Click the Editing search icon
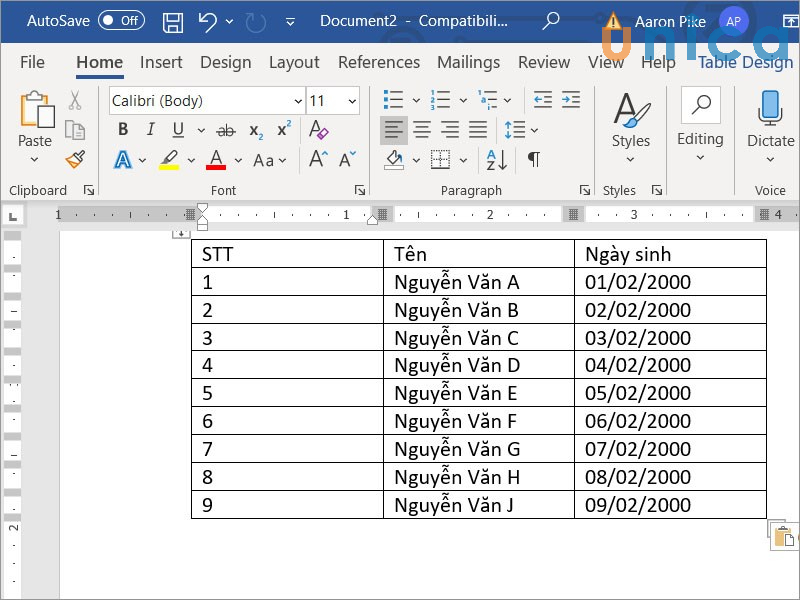Screen dimensions: 800x600 pos(701,105)
